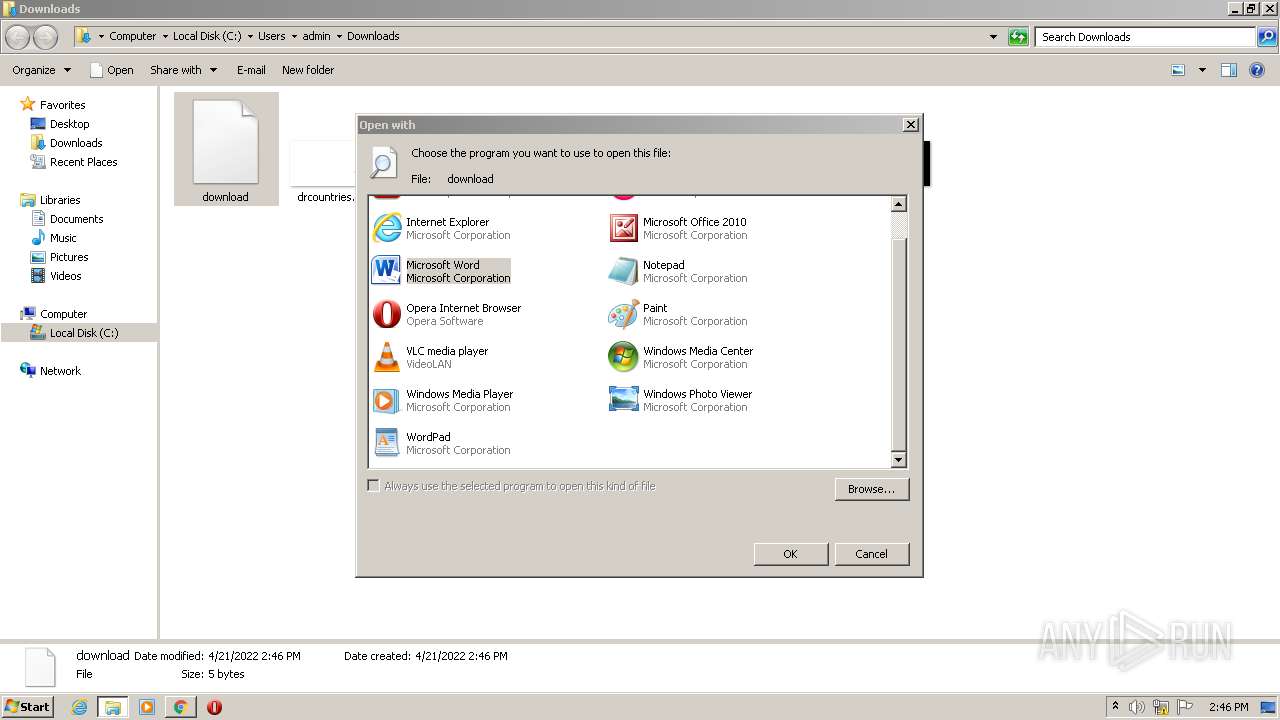The image size is (1280, 720).
Task: Click New folder in the toolbar
Action: click(x=308, y=70)
